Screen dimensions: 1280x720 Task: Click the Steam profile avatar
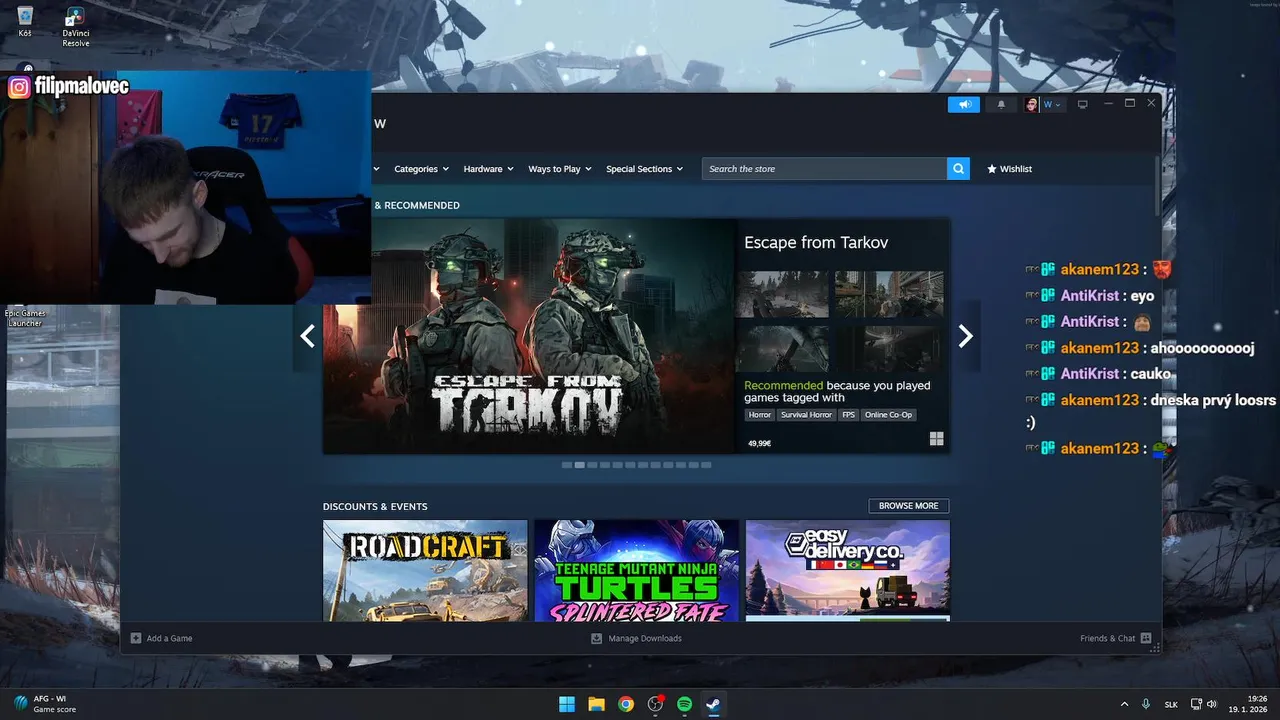coord(1031,104)
